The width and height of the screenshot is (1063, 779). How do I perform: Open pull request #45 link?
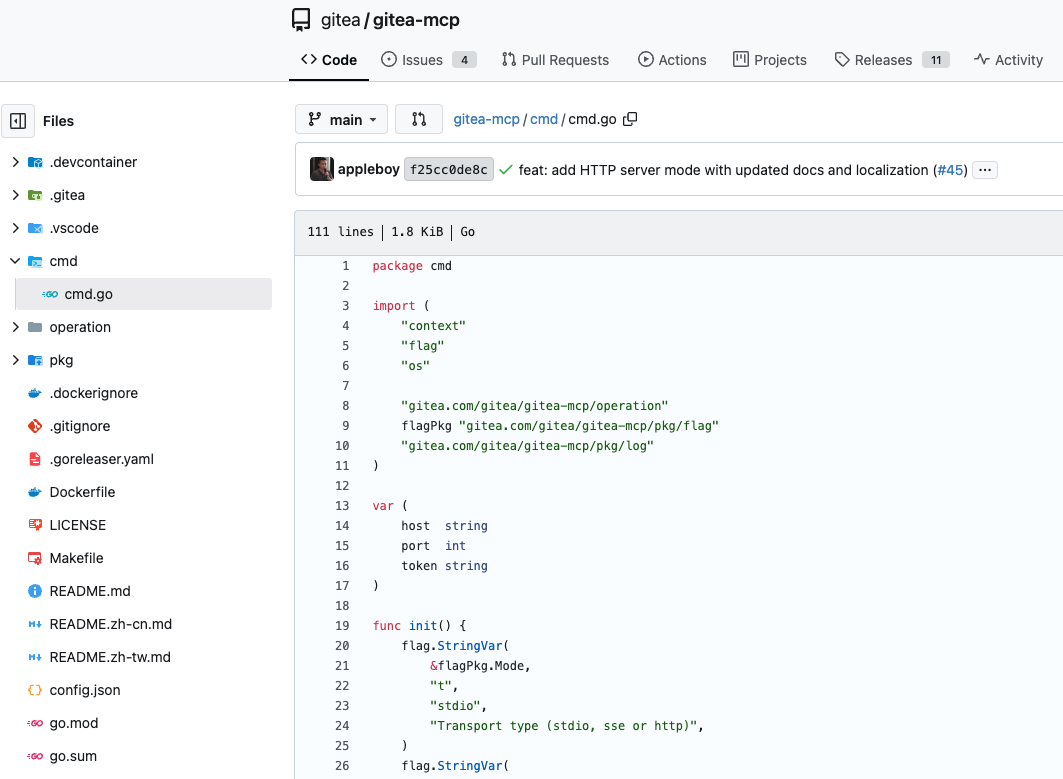tap(951, 169)
